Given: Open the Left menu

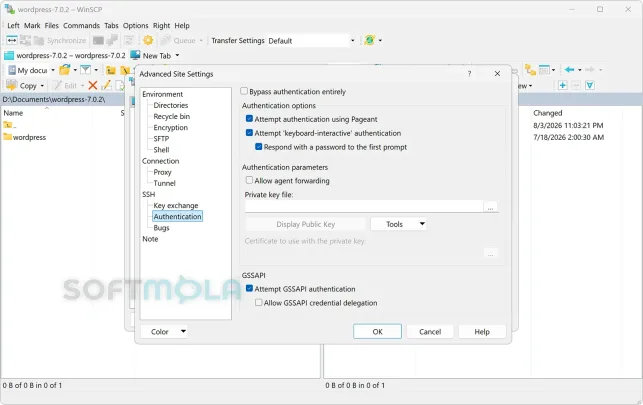Looking at the screenshot, I should 13,25.
